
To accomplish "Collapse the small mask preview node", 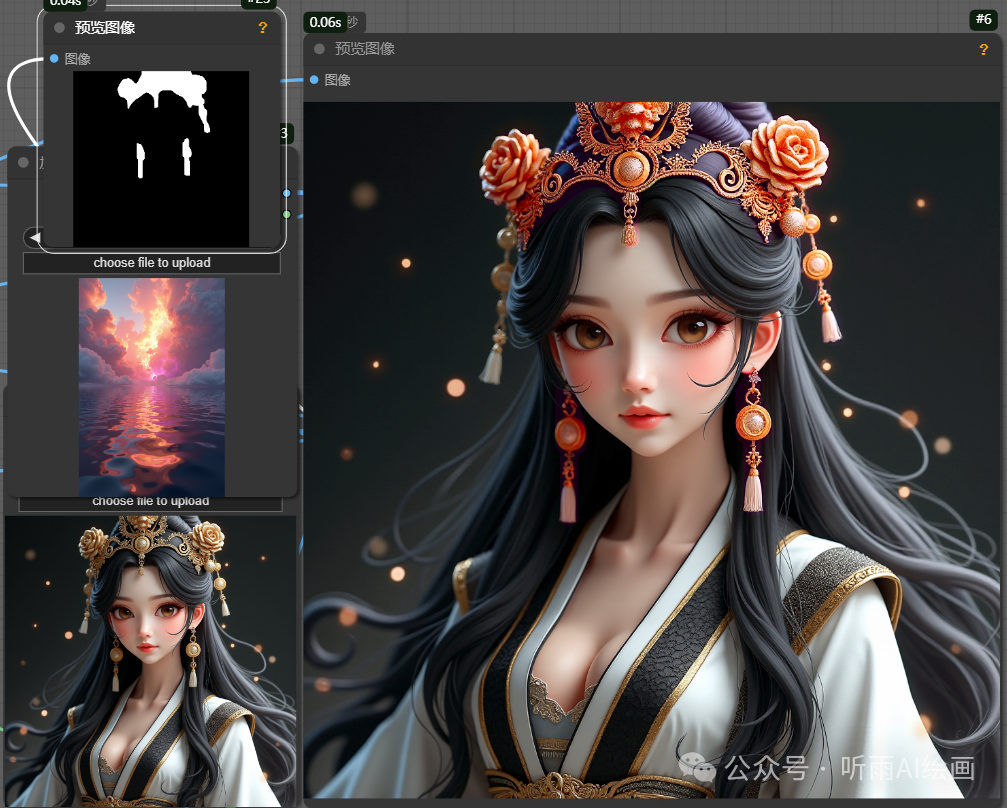I will 60,28.
